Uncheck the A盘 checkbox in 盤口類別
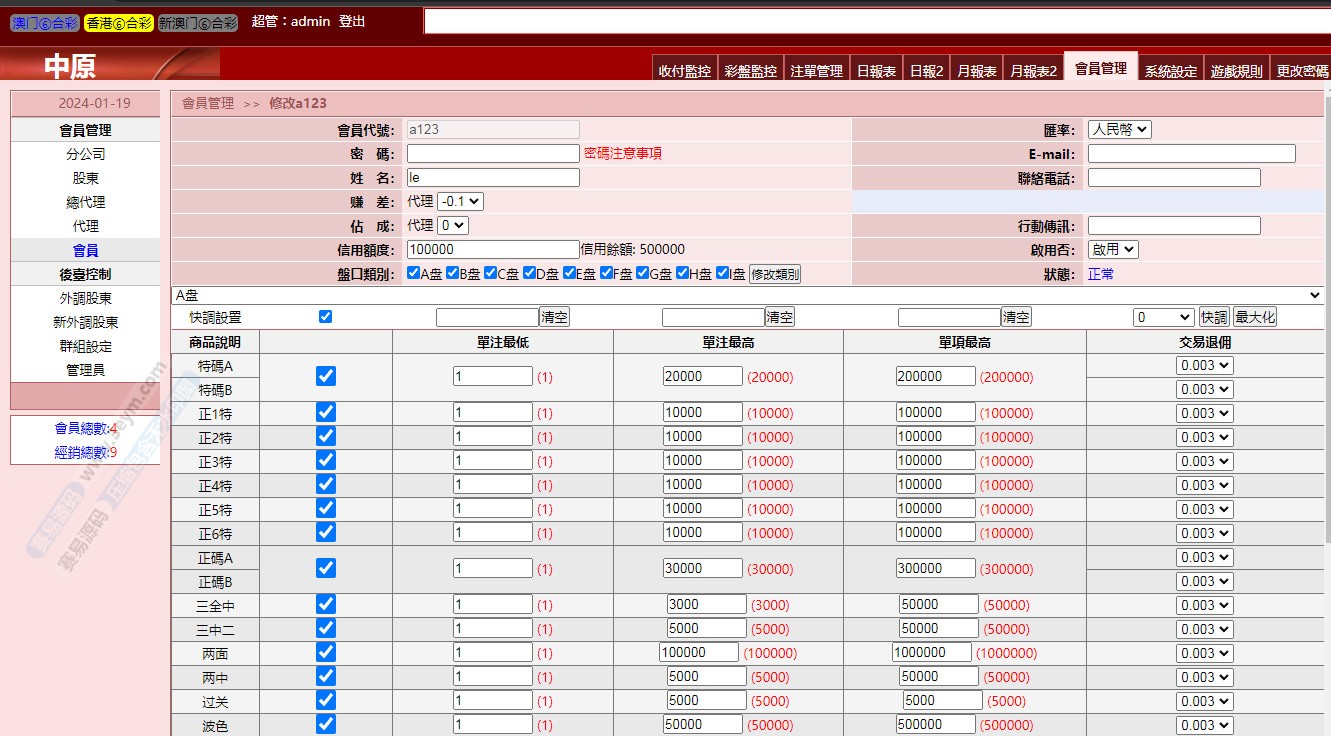 click(414, 273)
